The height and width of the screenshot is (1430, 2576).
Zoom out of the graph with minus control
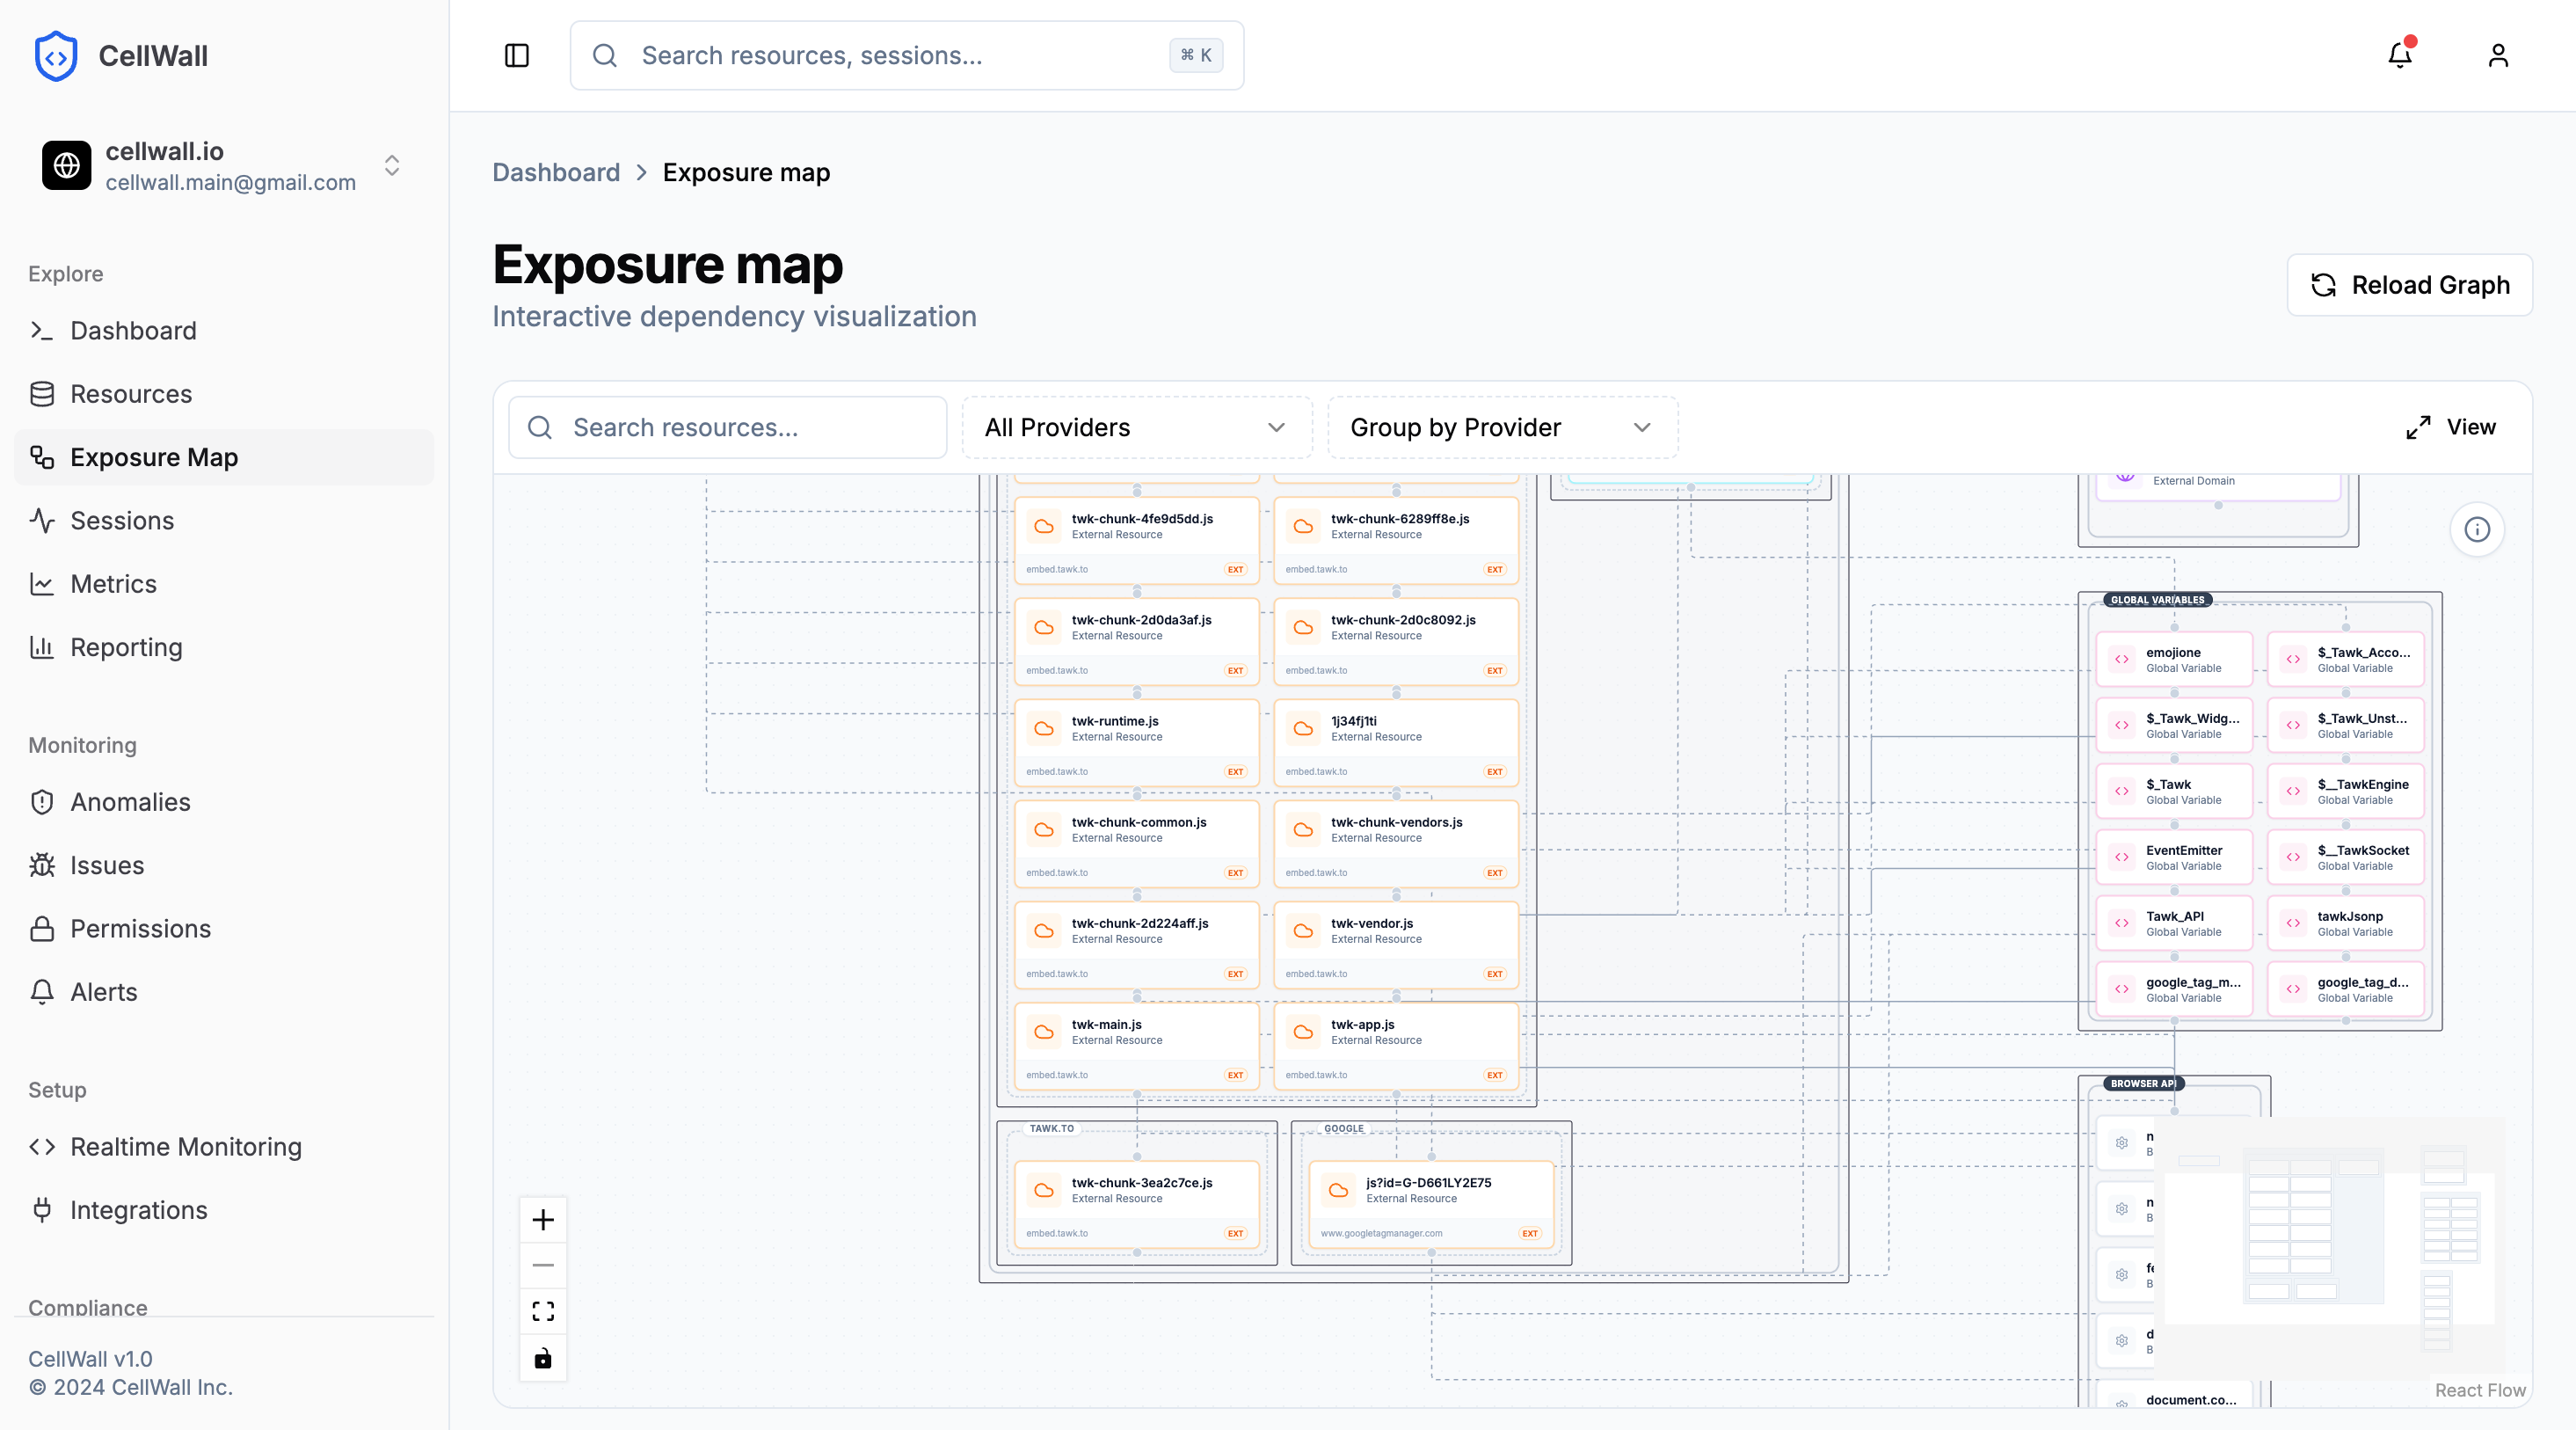(543, 1265)
